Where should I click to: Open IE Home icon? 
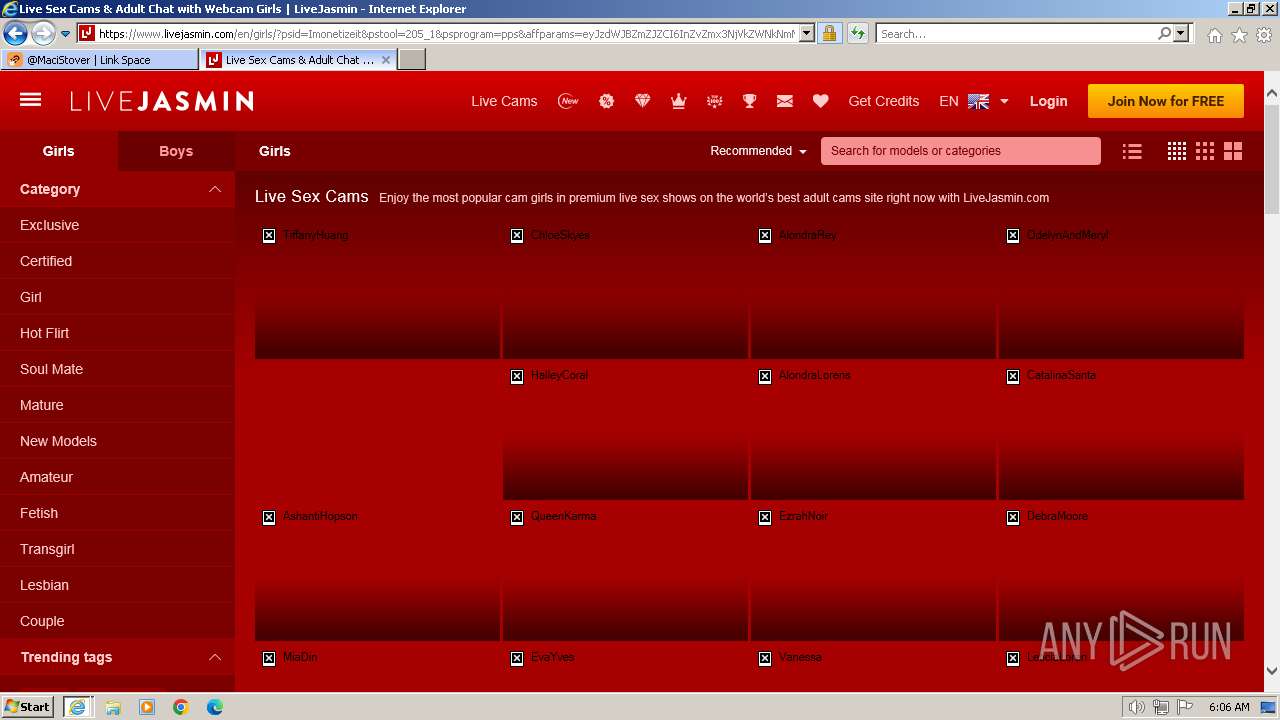(1214, 34)
